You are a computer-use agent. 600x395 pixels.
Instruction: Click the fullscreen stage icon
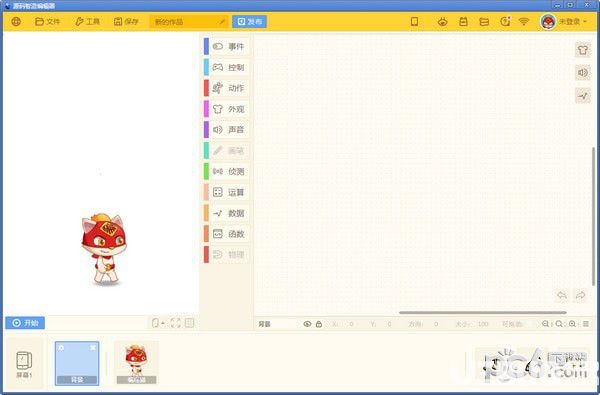coord(176,323)
